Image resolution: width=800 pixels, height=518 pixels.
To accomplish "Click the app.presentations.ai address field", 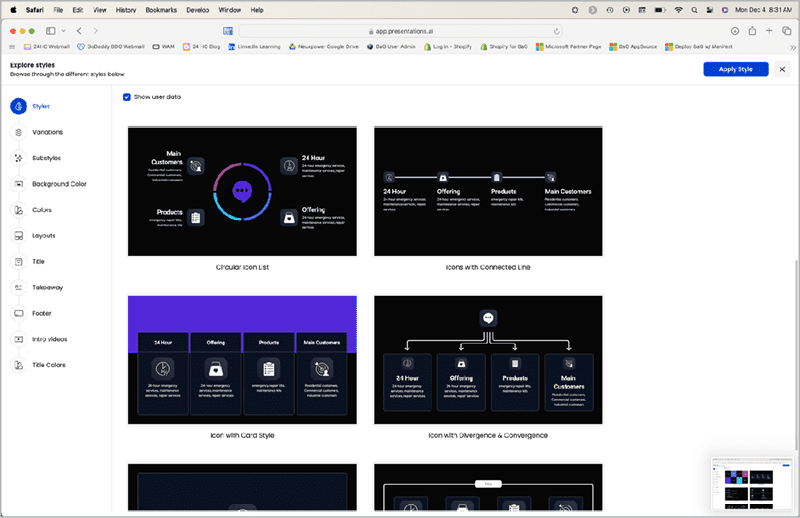I will pos(401,31).
